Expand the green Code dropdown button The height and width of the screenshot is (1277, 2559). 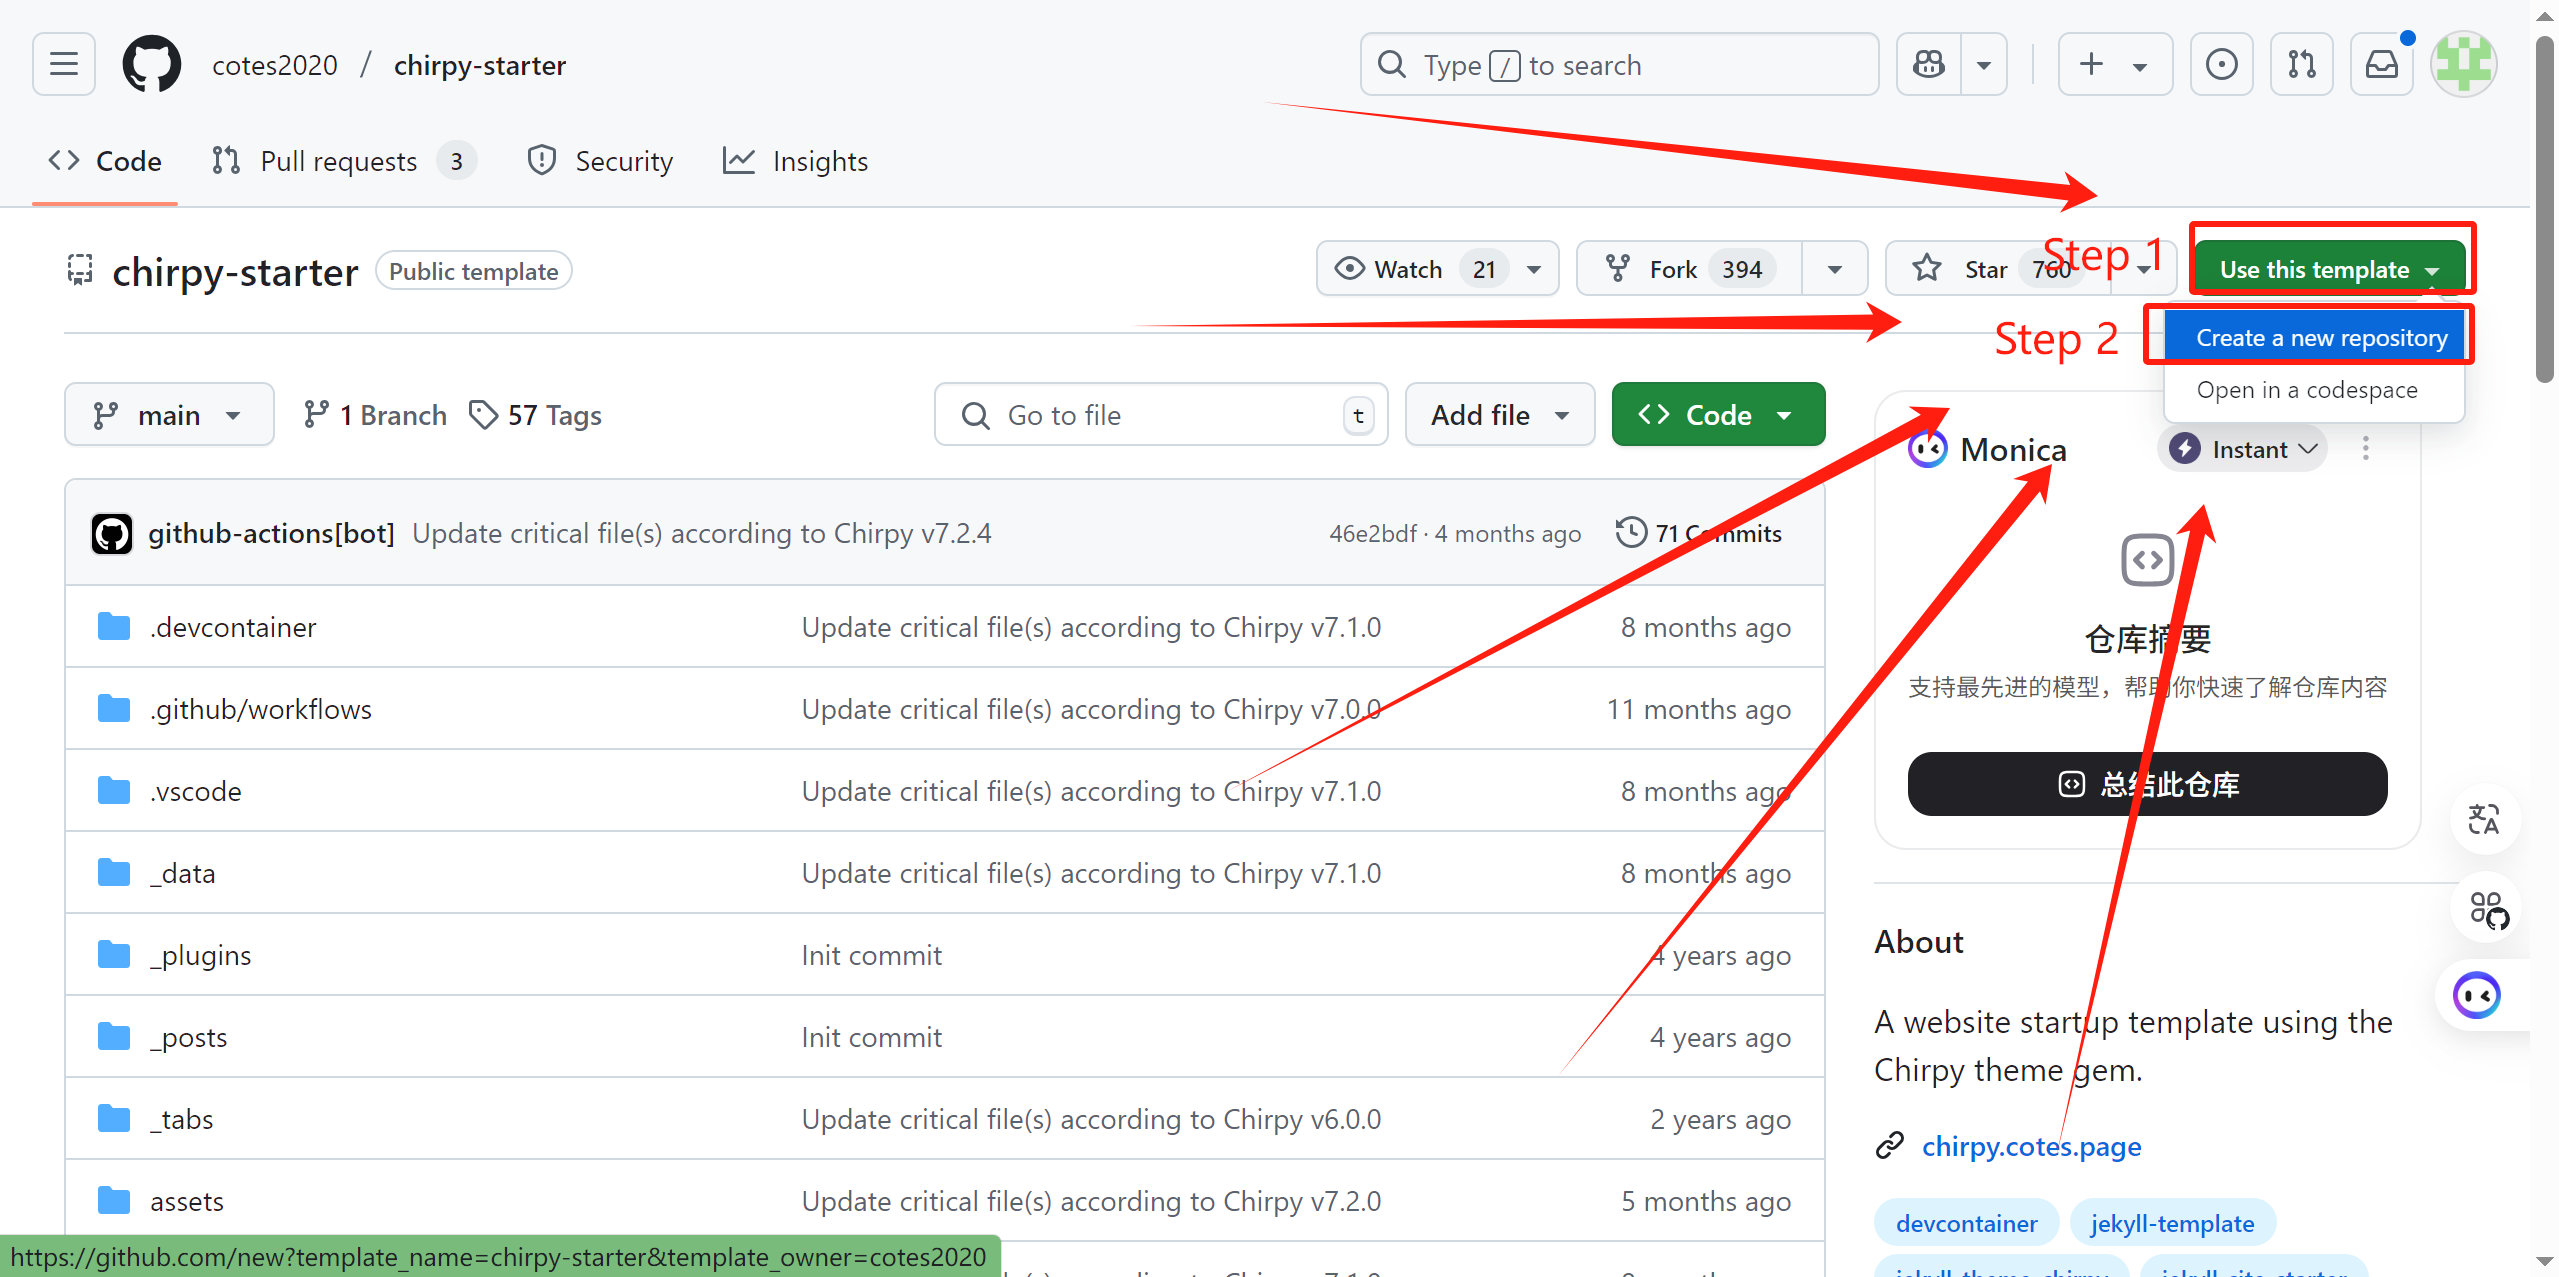(x=1717, y=415)
